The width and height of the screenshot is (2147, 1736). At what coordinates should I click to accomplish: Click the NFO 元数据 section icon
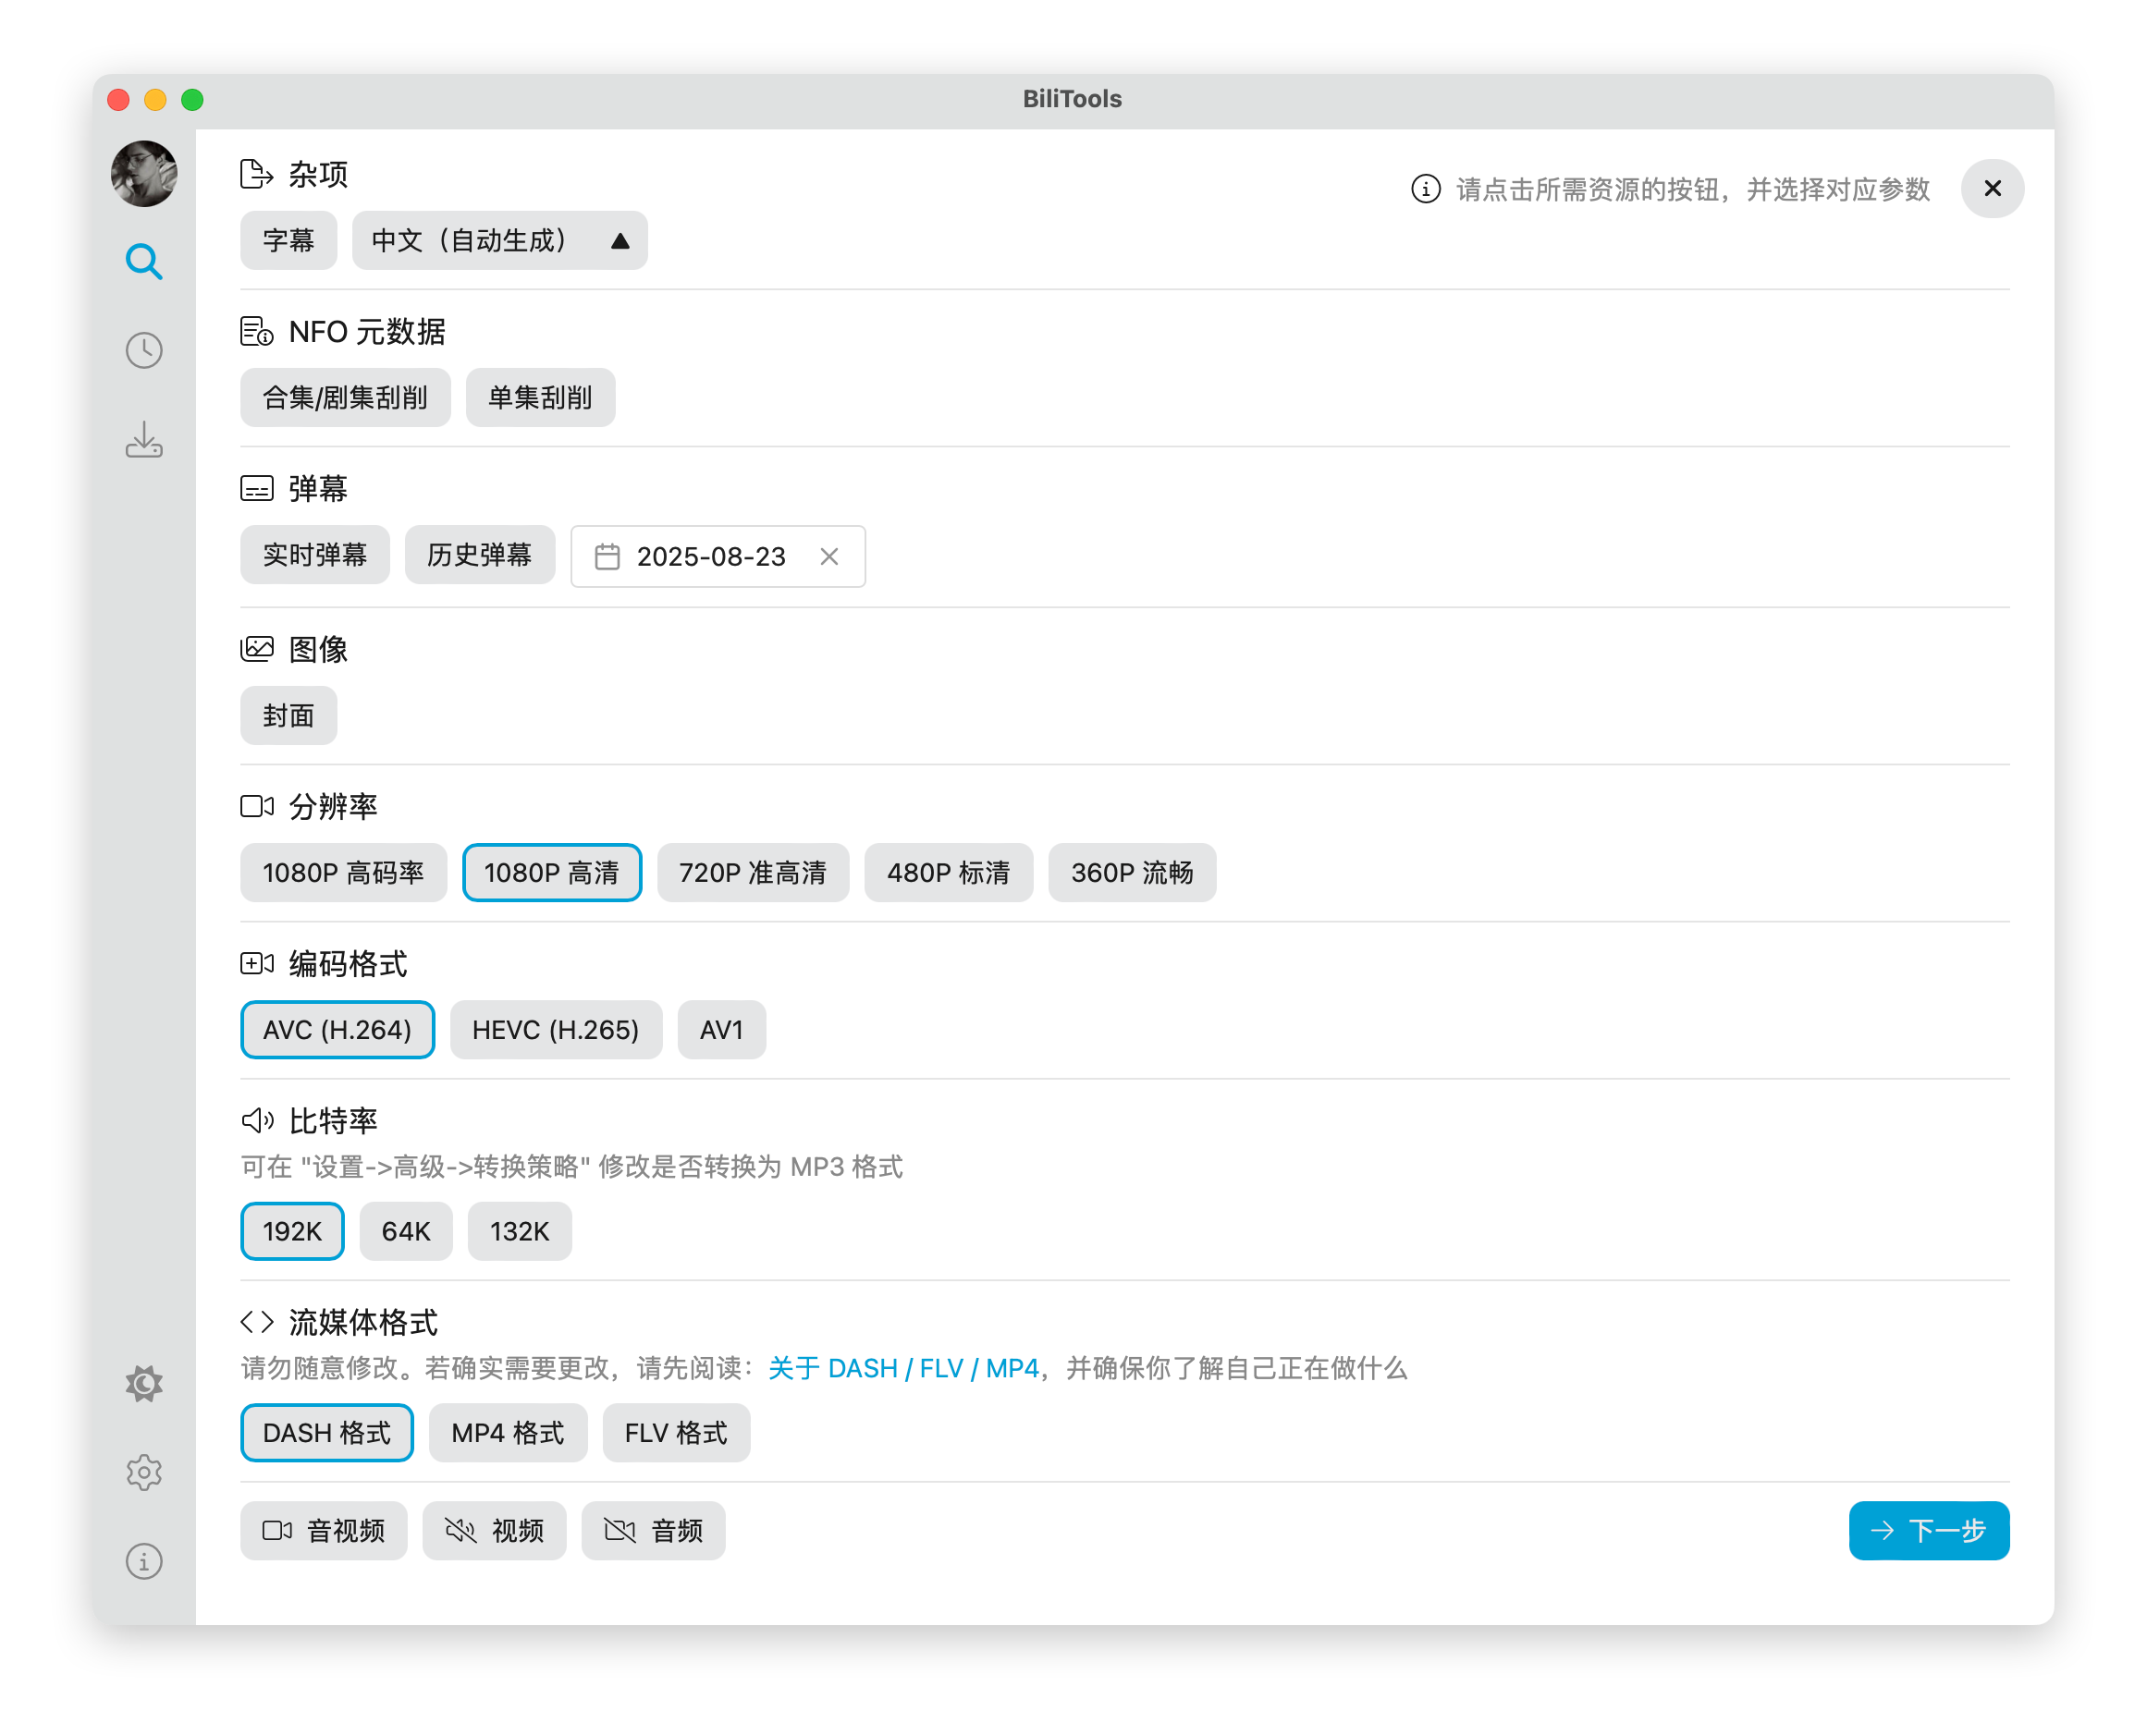click(257, 332)
